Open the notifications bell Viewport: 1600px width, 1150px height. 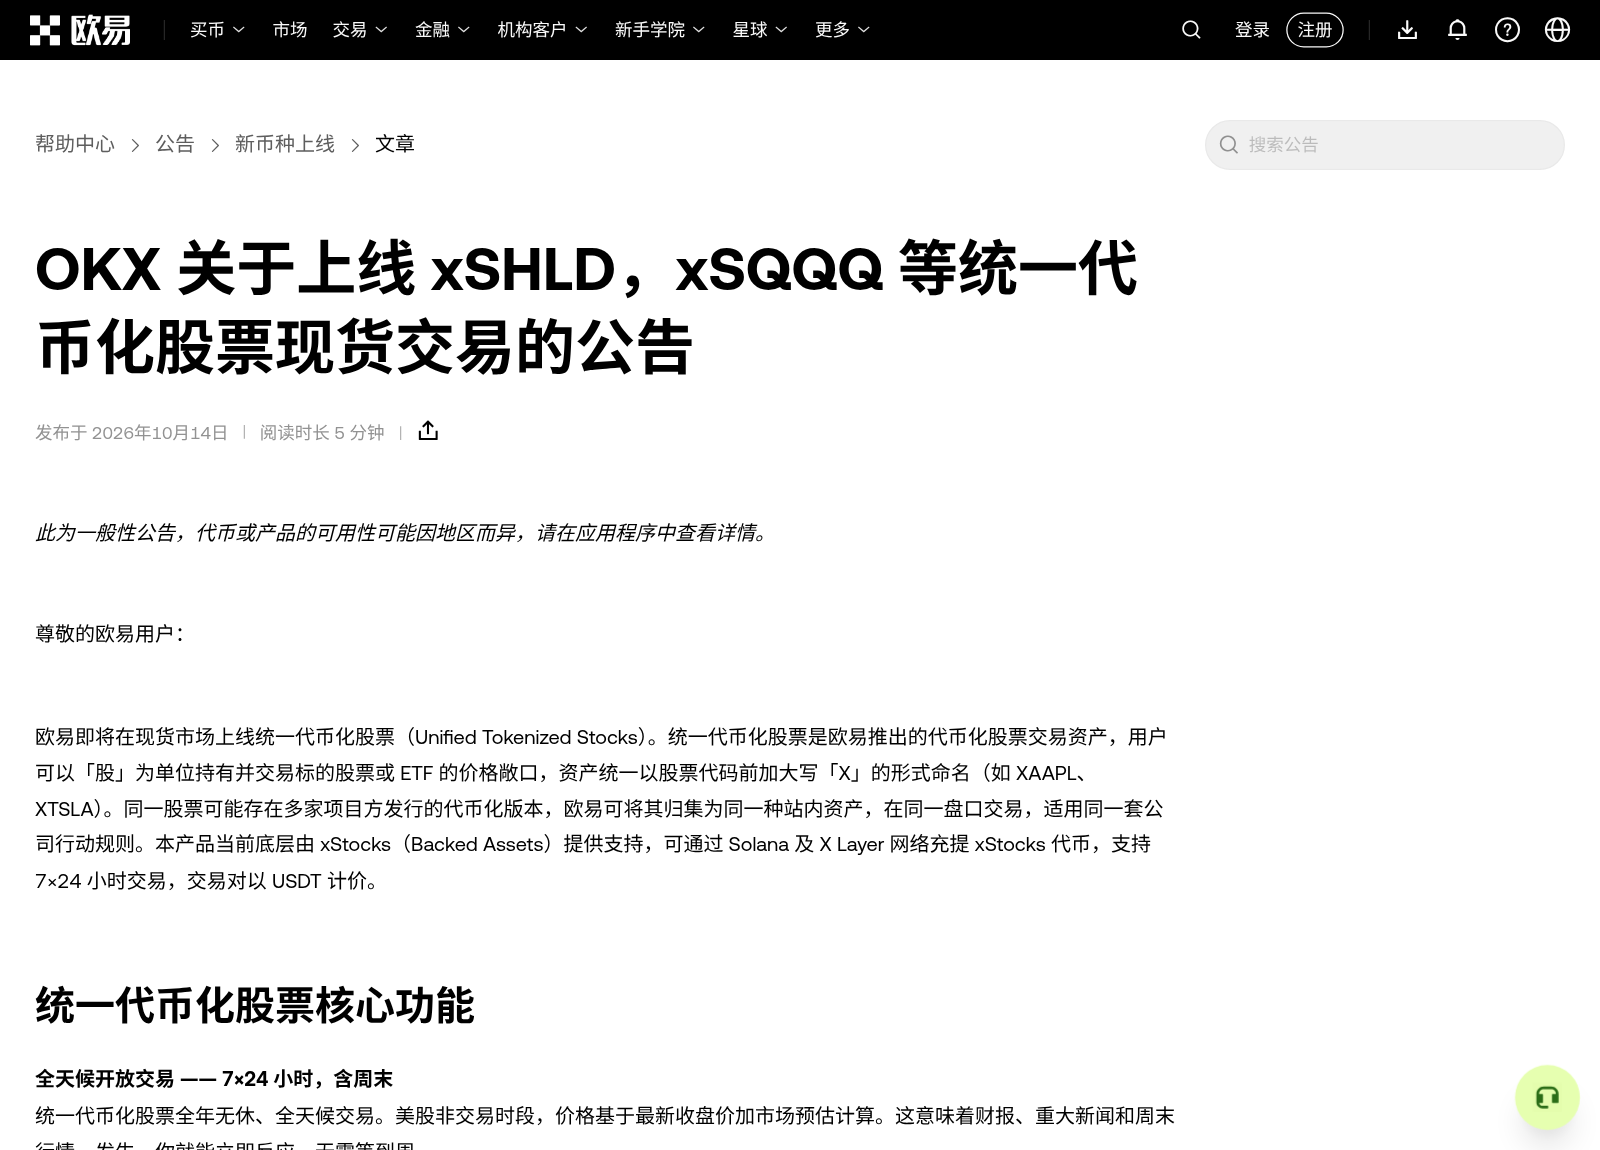tap(1457, 30)
